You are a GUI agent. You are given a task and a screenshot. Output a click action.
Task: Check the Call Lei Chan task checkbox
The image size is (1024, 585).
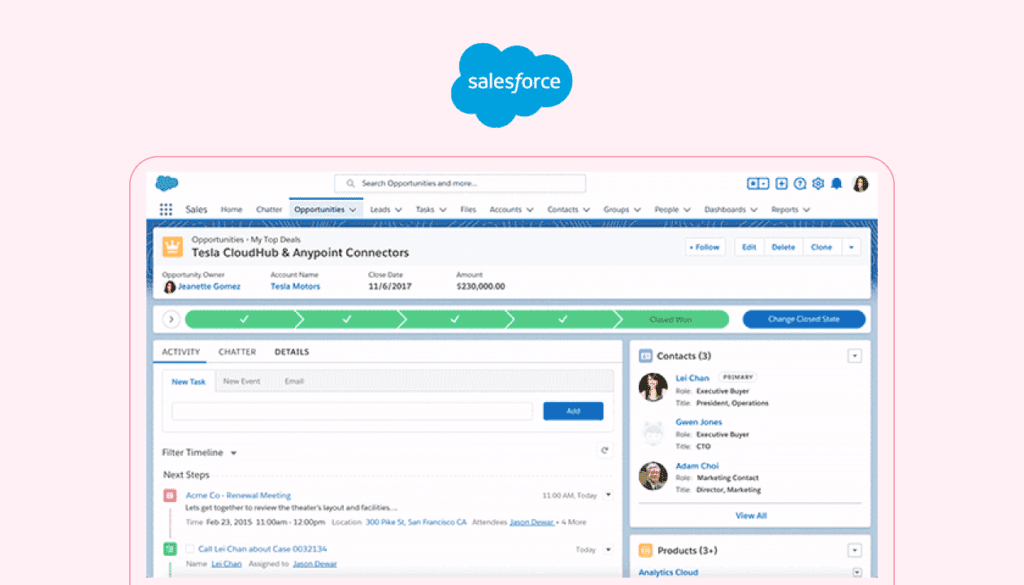[x=170, y=549]
